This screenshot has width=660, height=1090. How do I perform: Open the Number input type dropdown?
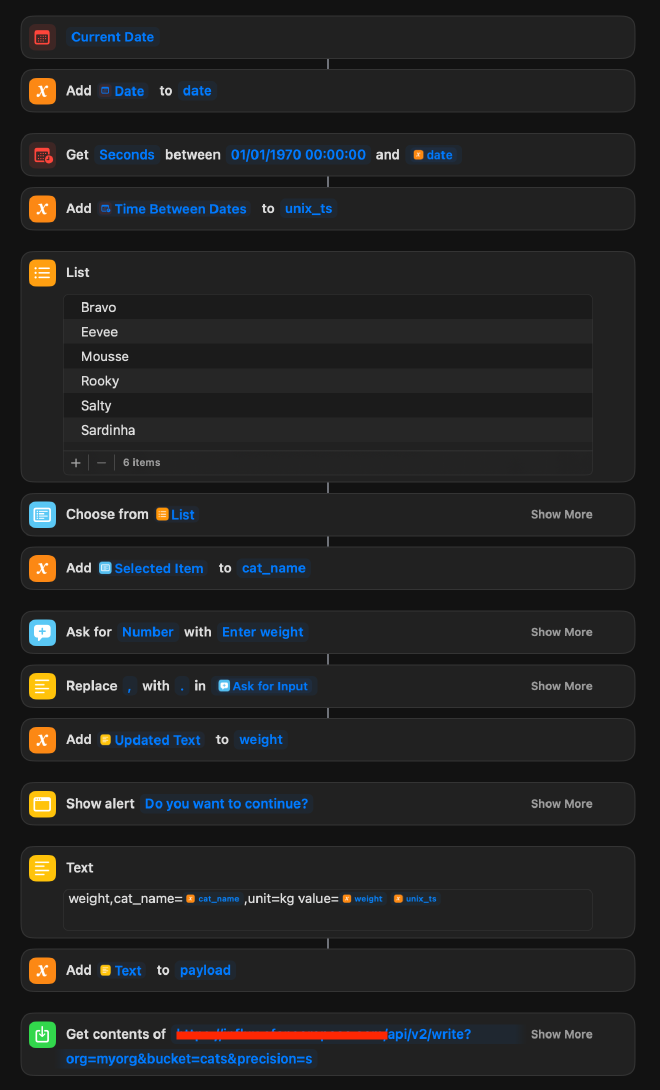148,632
